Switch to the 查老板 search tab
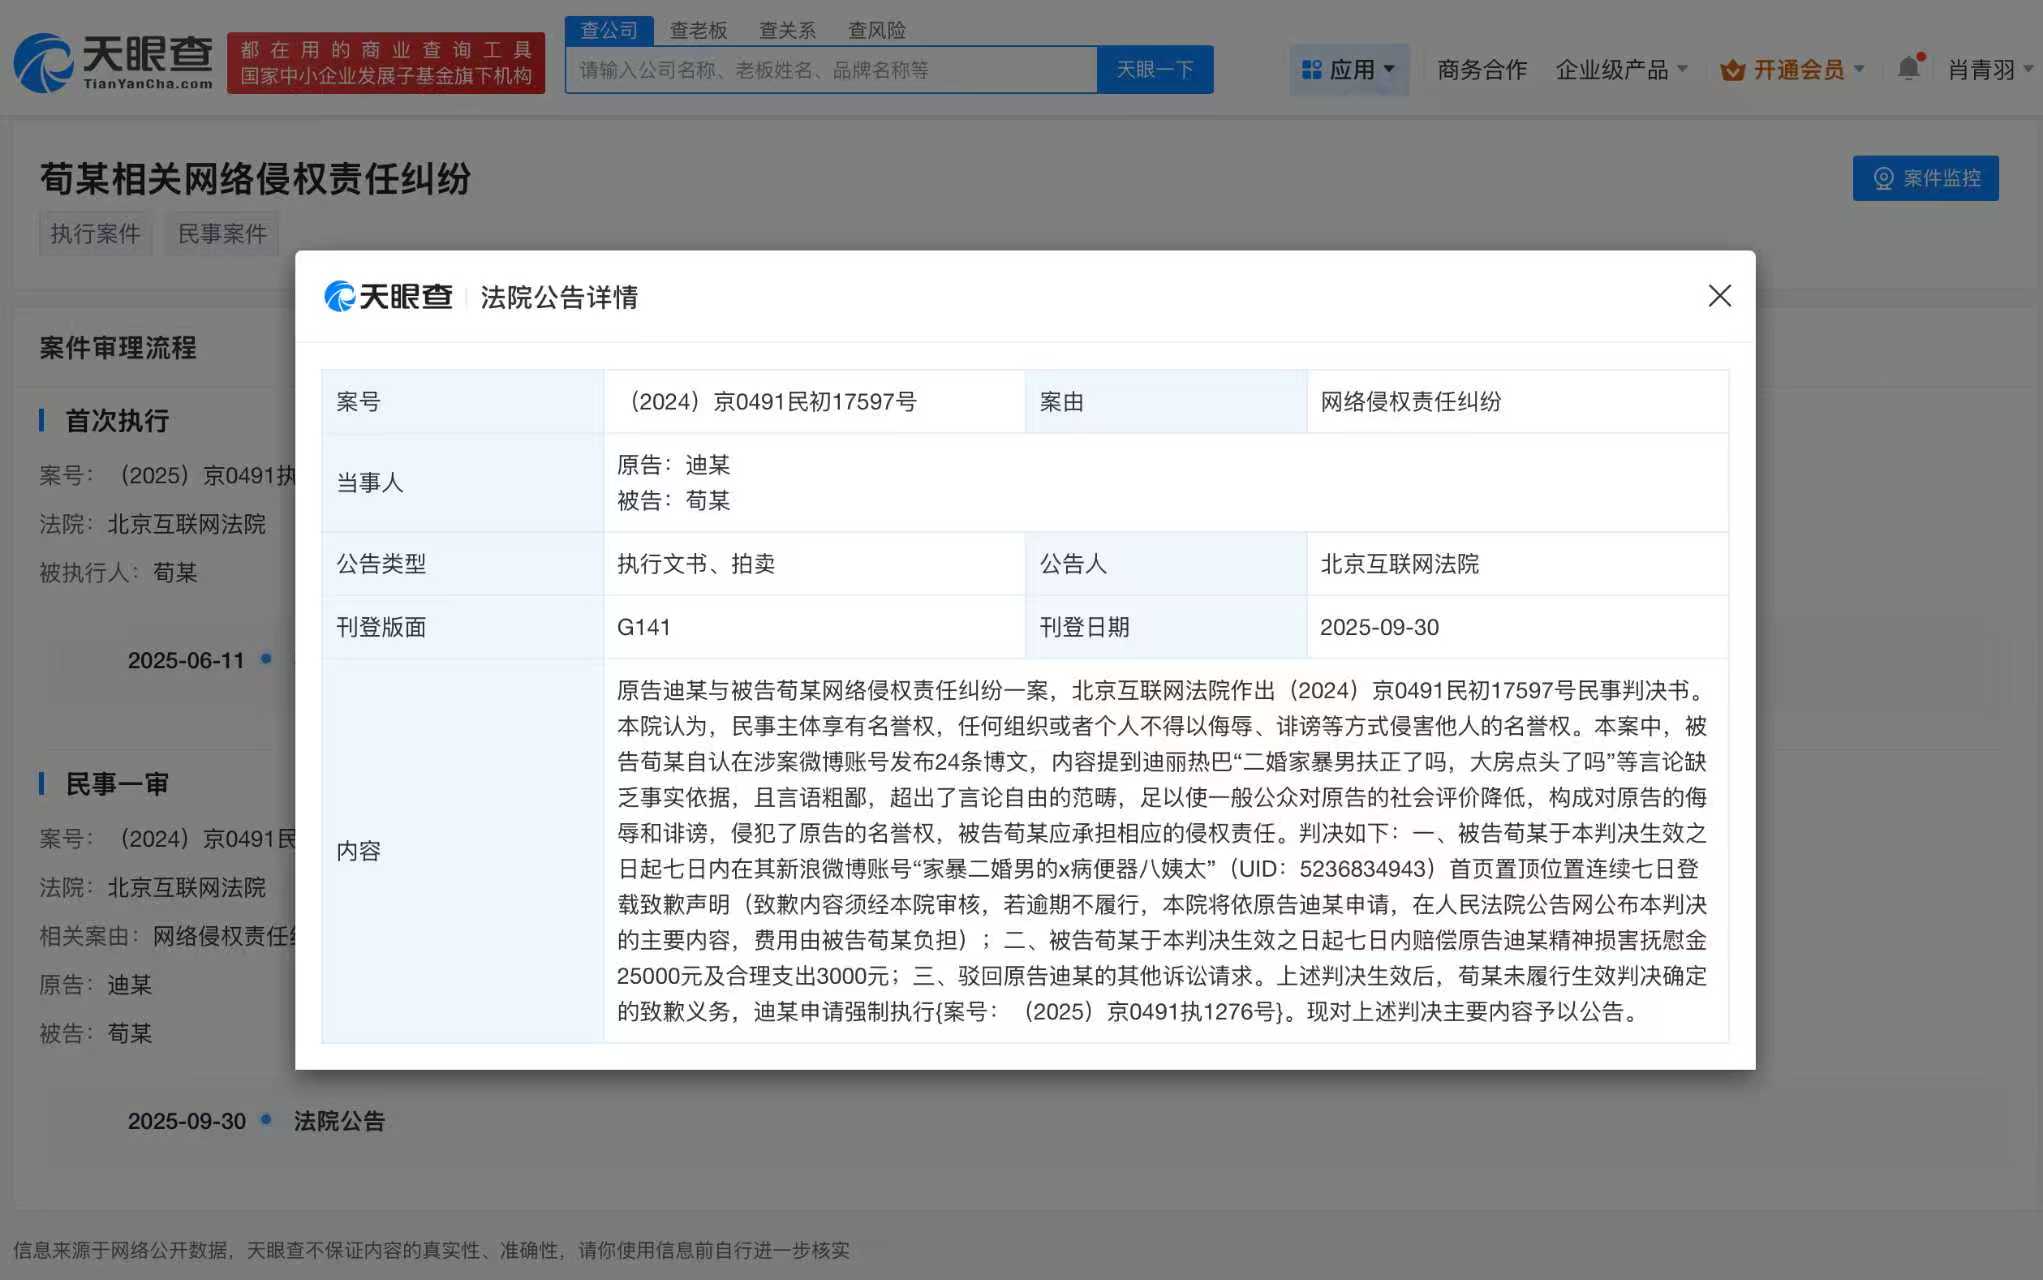 tap(700, 30)
